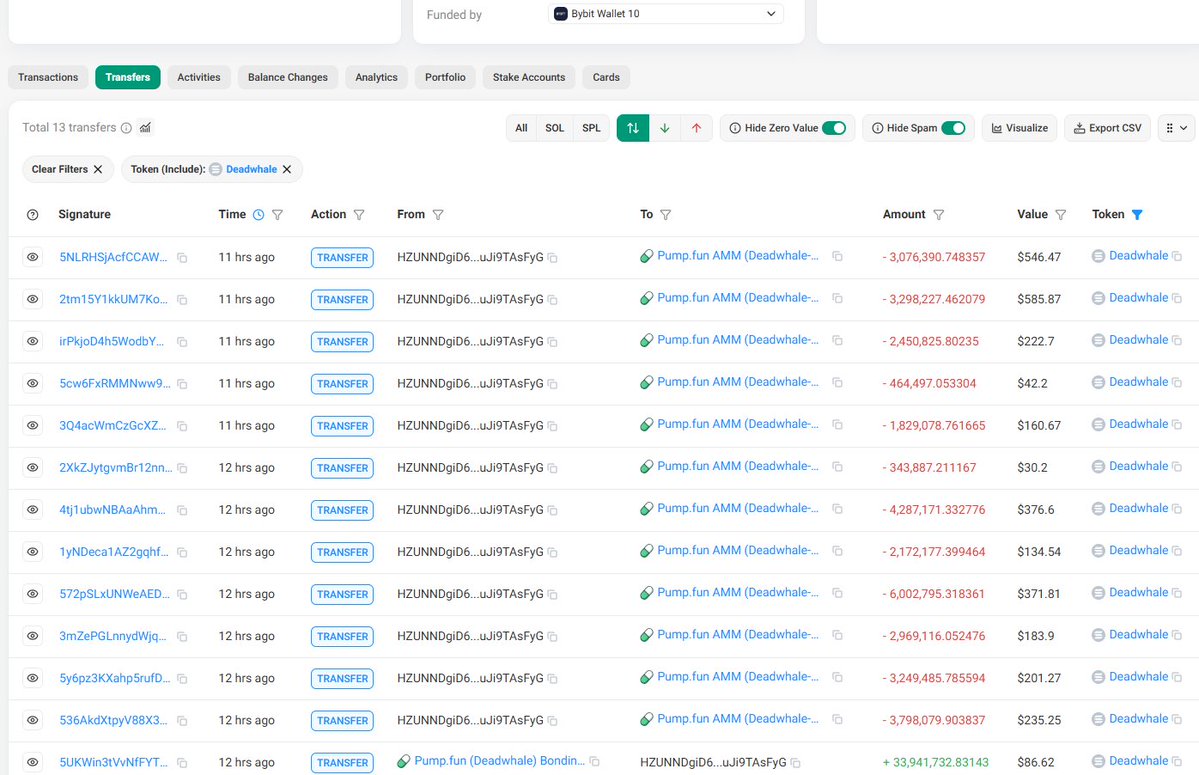Open the Time column clock filter icon
This screenshot has width=1199, height=775.
coord(259,214)
